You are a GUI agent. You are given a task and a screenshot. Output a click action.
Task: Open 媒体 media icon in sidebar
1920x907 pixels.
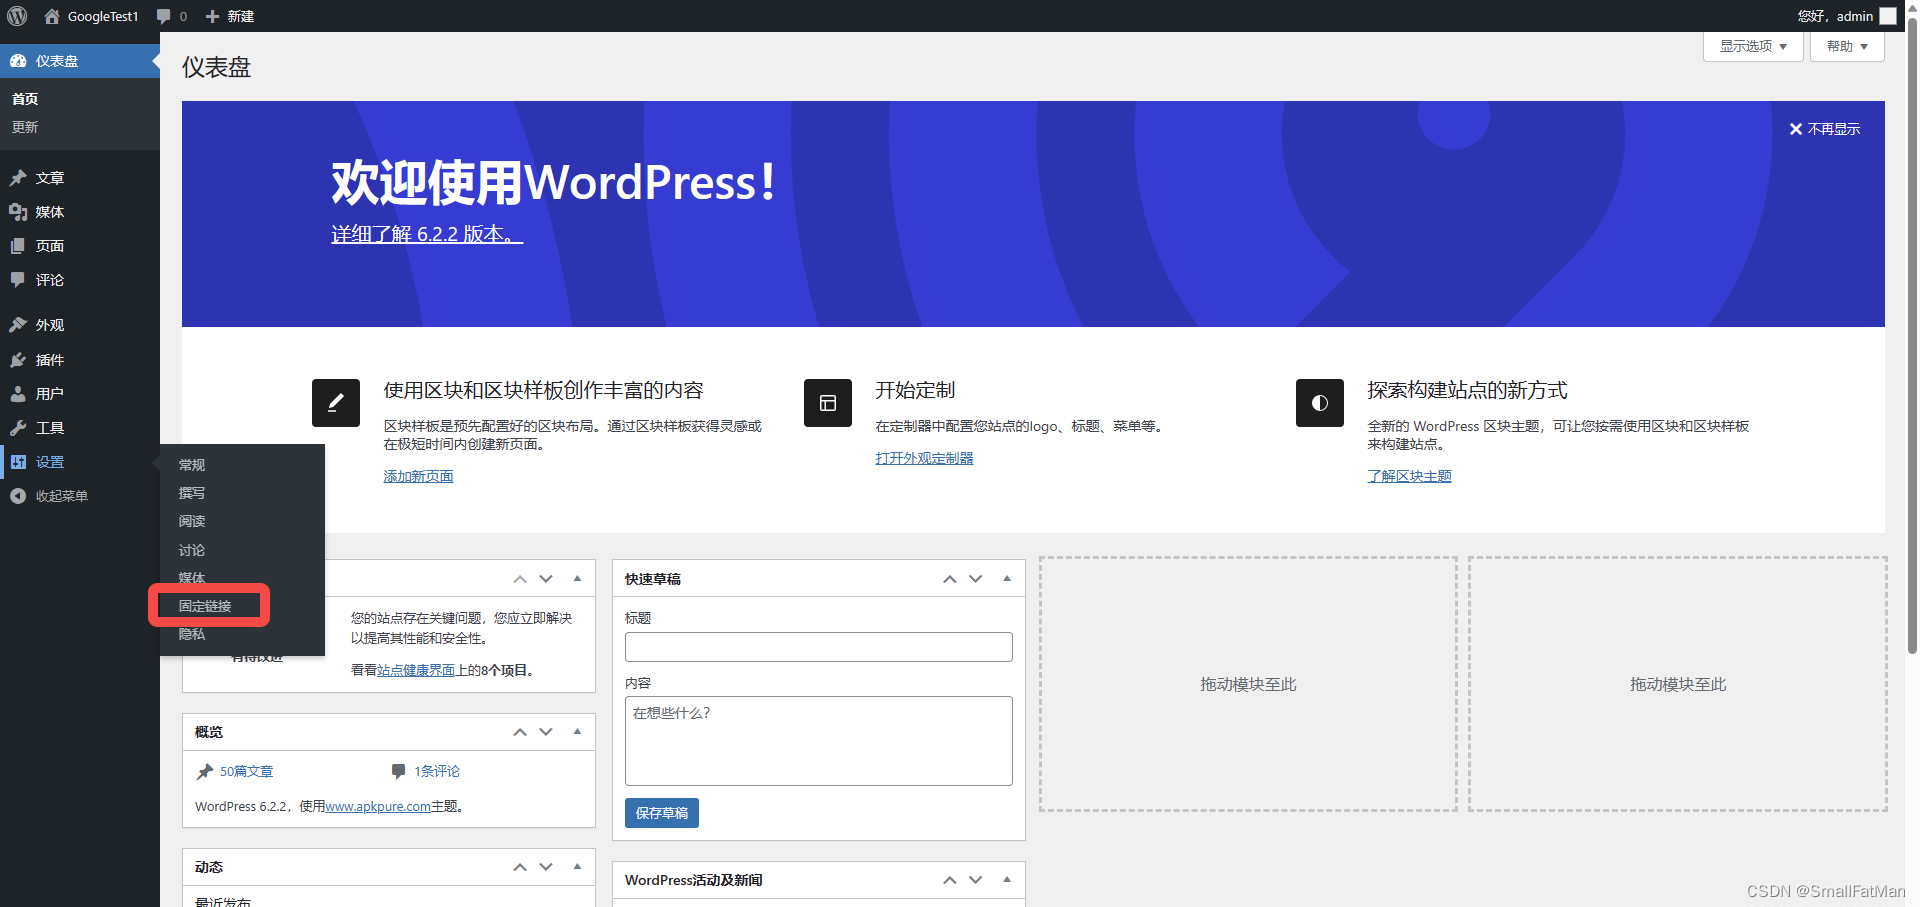tap(18, 212)
